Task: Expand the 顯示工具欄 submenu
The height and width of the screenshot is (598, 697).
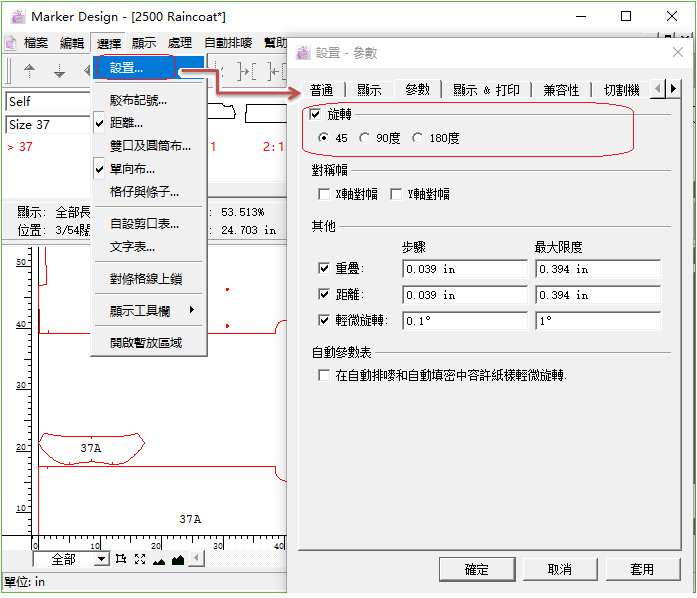Action: [x=152, y=311]
